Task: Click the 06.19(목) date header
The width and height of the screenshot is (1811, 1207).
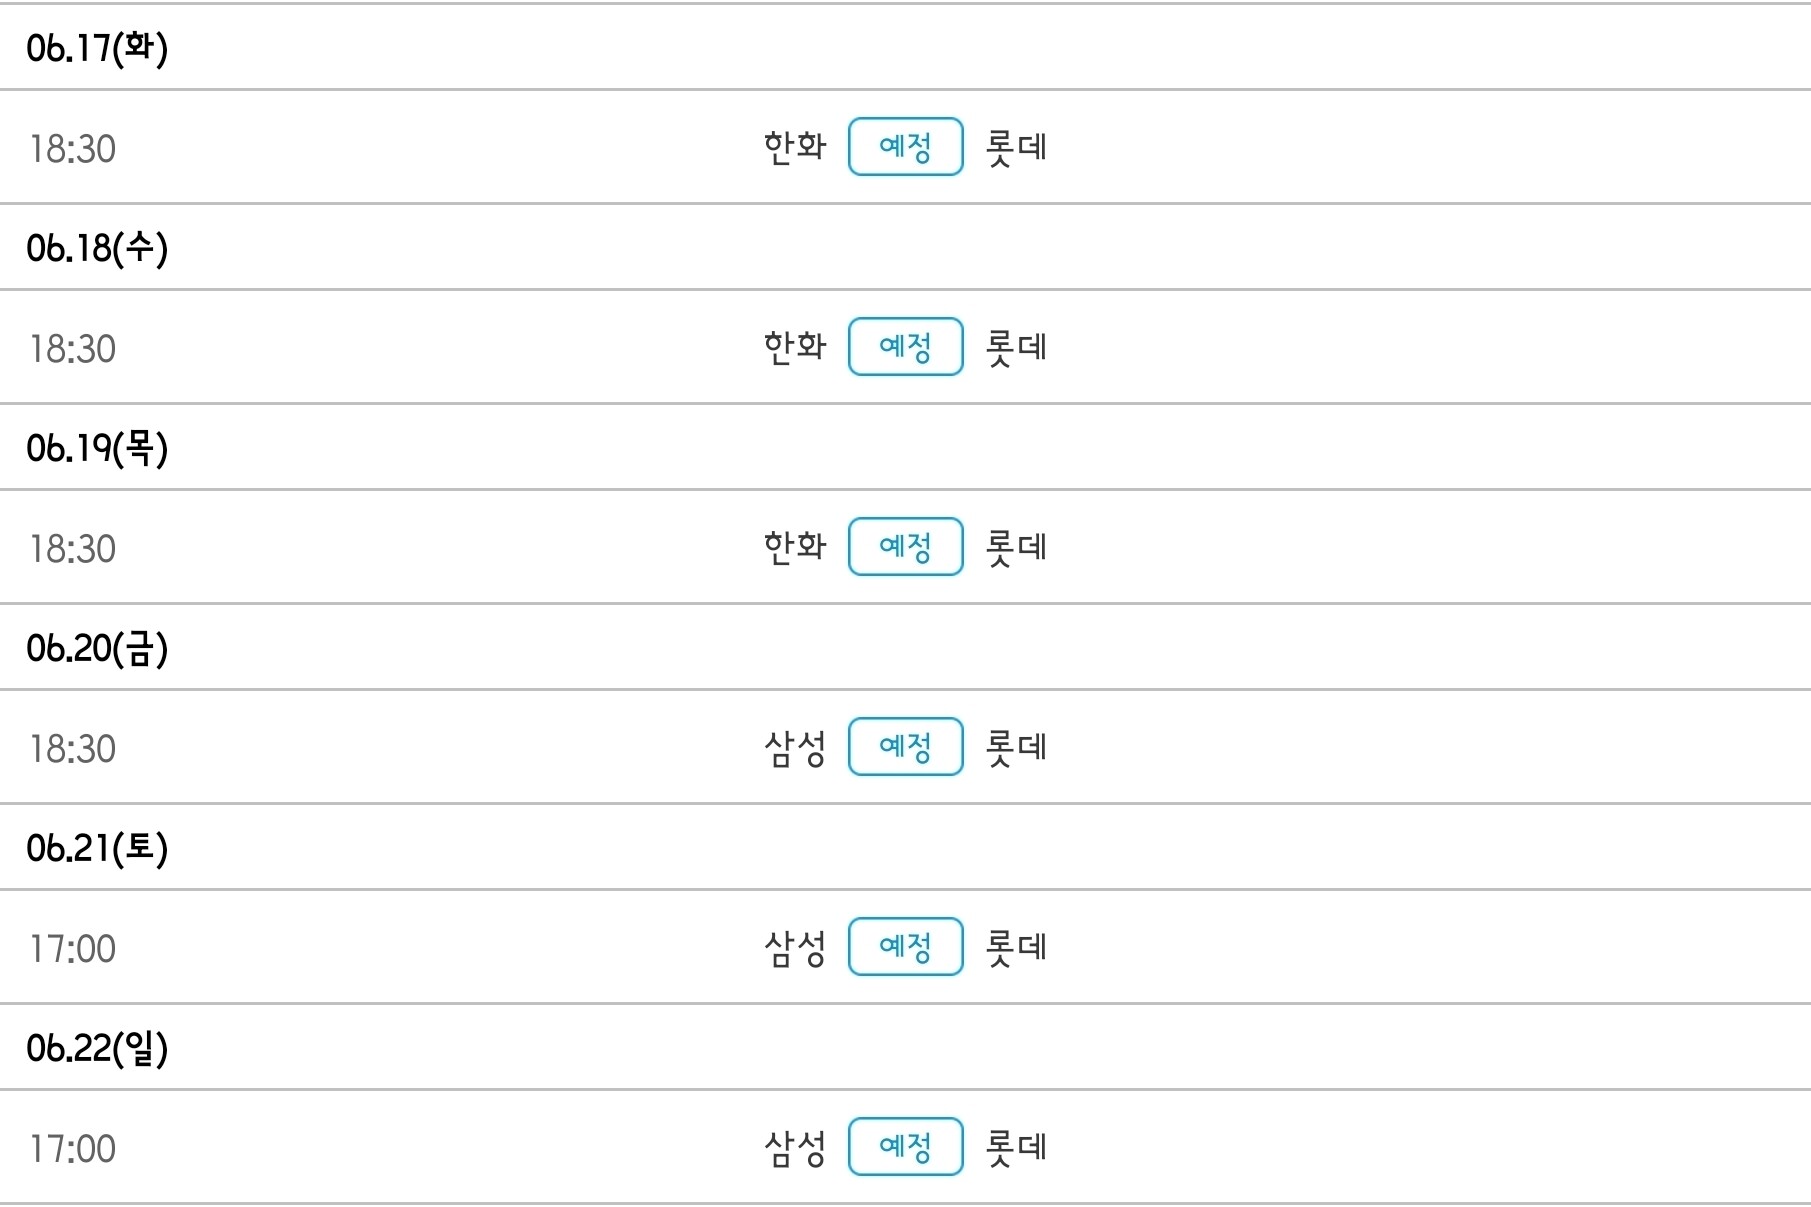Action: [97, 448]
